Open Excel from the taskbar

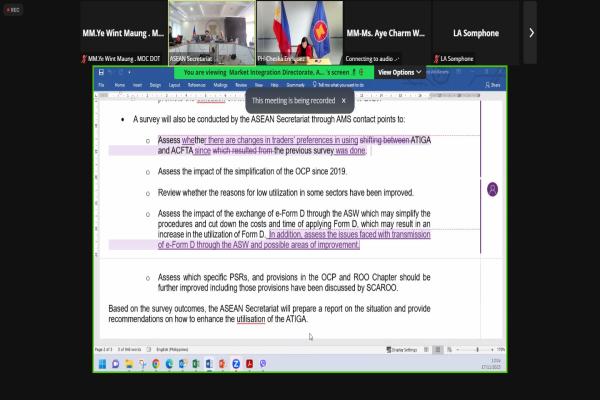coord(196,364)
